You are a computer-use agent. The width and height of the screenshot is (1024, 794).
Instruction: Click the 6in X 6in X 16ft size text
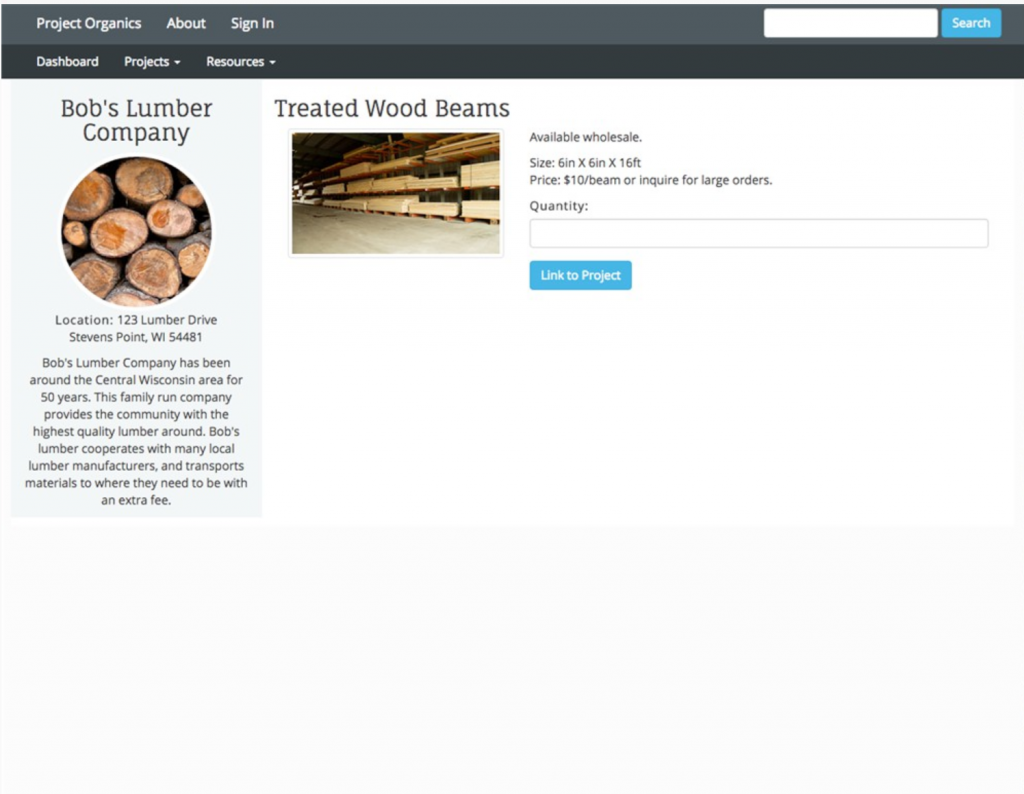pyautogui.click(x=585, y=162)
